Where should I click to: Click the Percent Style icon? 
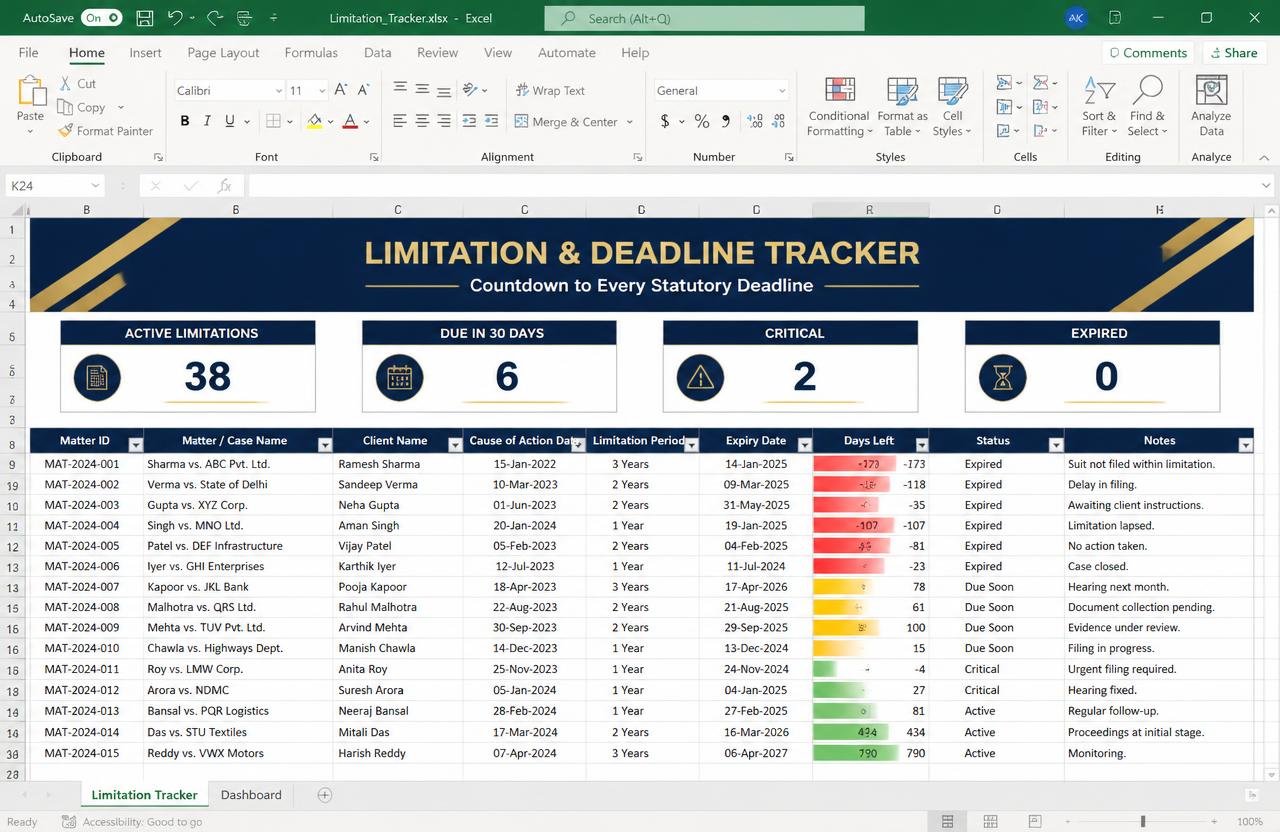click(x=702, y=121)
